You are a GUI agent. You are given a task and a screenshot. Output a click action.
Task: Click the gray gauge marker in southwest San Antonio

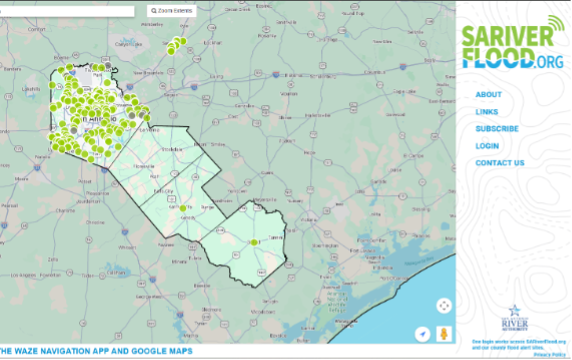click(74, 130)
